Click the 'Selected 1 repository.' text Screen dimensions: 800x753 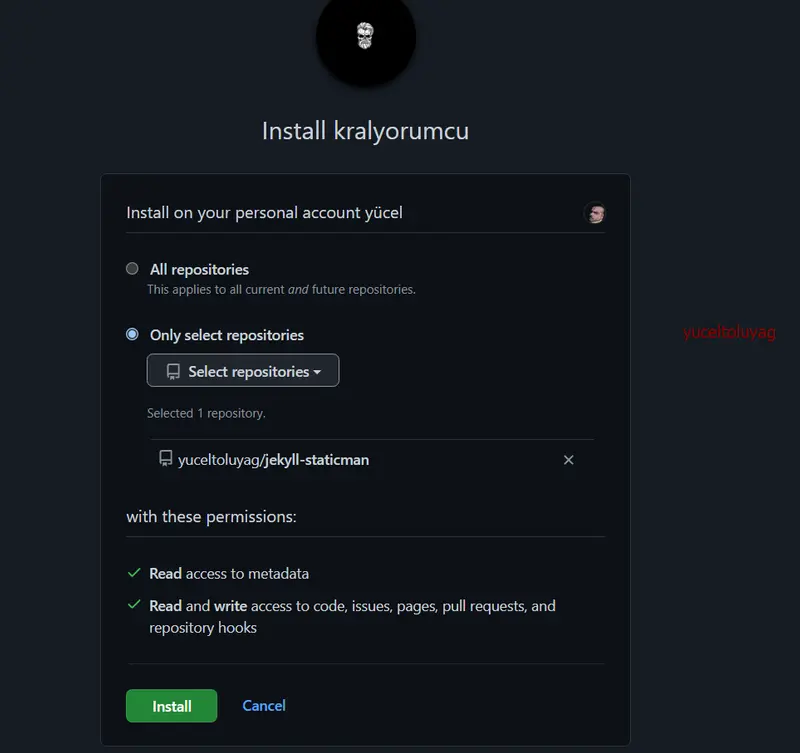(x=206, y=413)
